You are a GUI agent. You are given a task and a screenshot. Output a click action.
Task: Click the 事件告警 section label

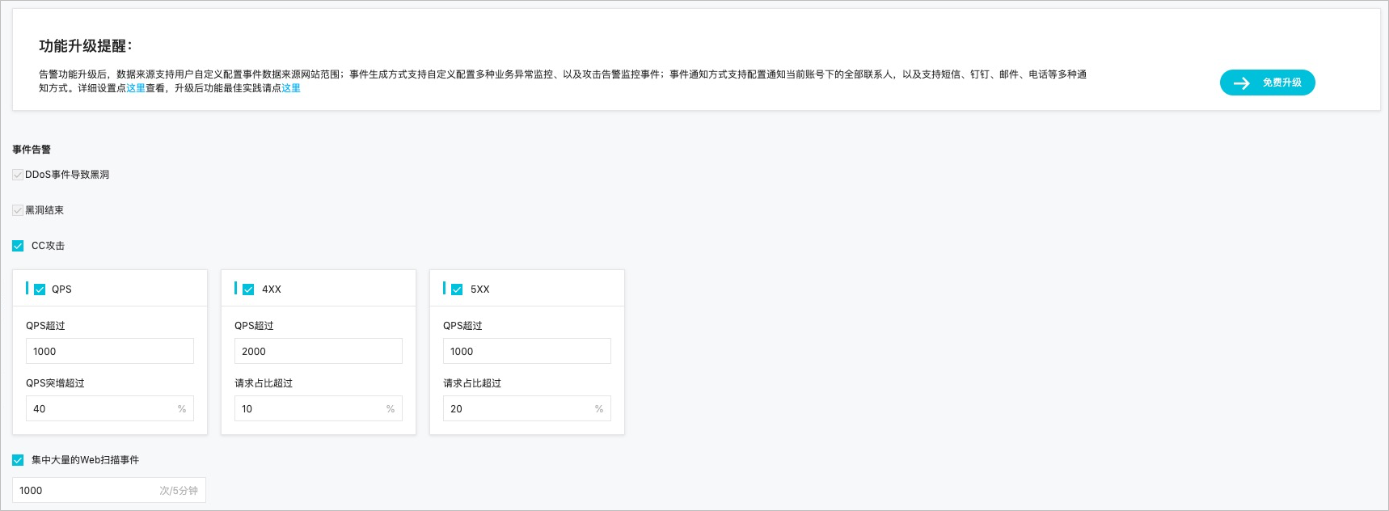pos(32,150)
